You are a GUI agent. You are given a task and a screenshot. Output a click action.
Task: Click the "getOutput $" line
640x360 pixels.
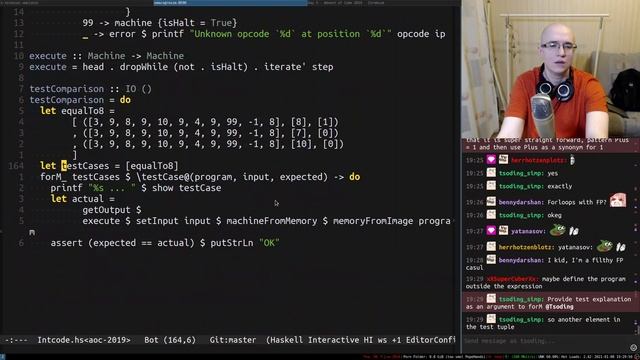point(112,210)
